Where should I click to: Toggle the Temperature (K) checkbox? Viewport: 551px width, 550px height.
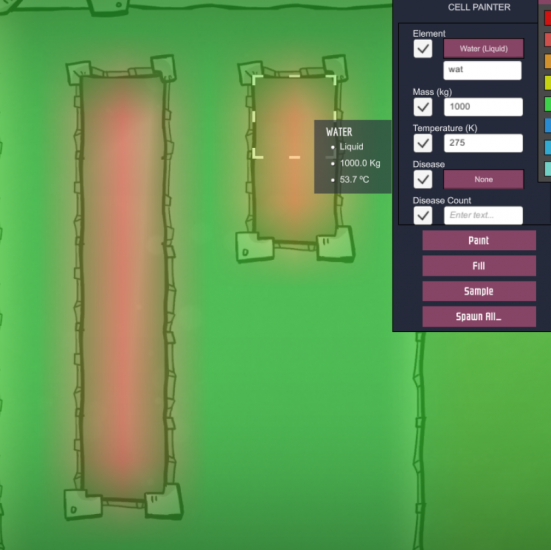point(423,143)
